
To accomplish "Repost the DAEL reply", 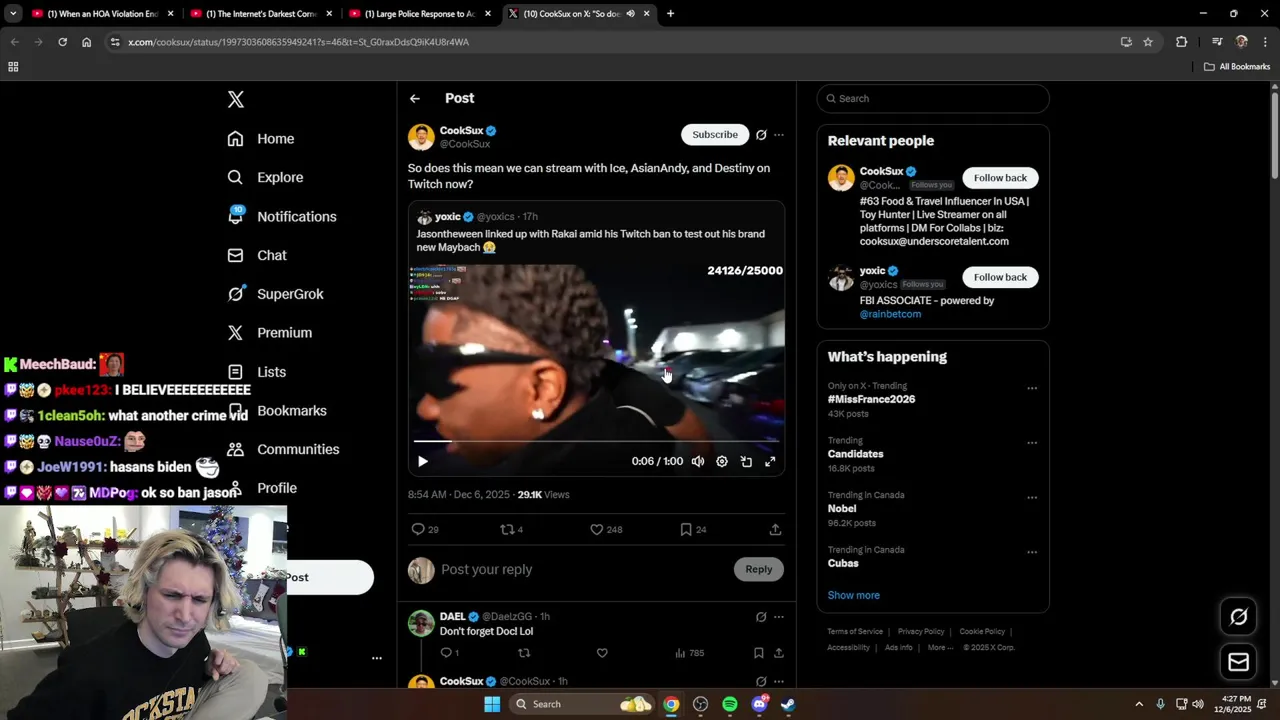I will coord(523,653).
